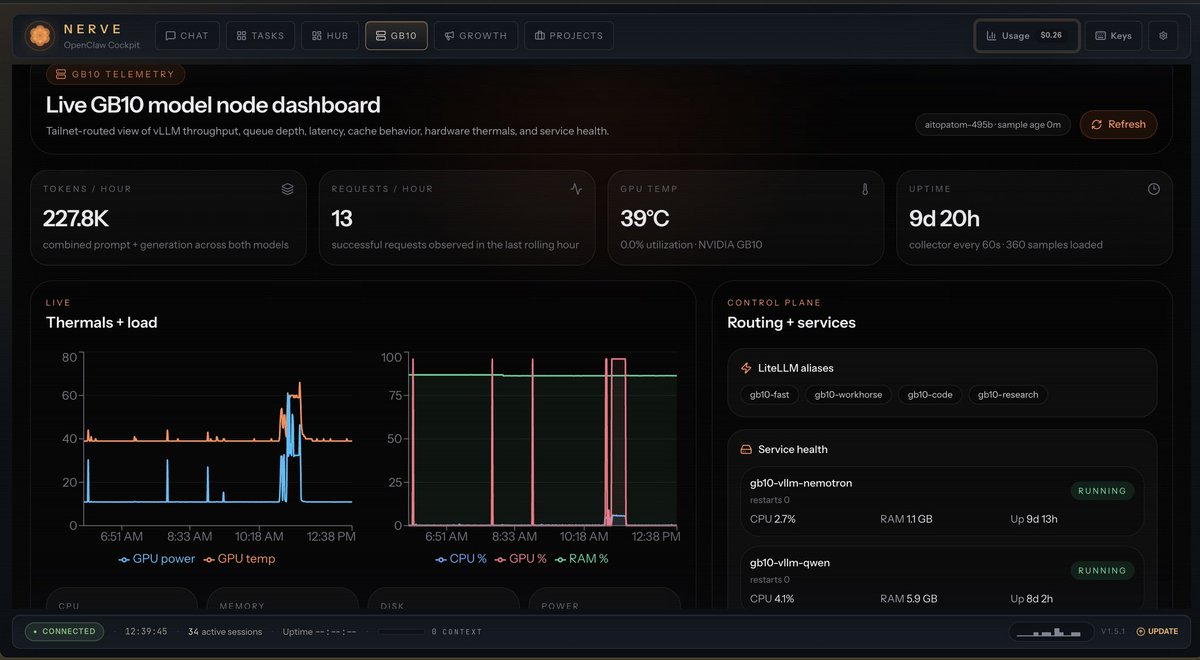This screenshot has width=1200, height=660.
Task: Click the thermometer icon in GPU Temp card
Action: [865, 188]
